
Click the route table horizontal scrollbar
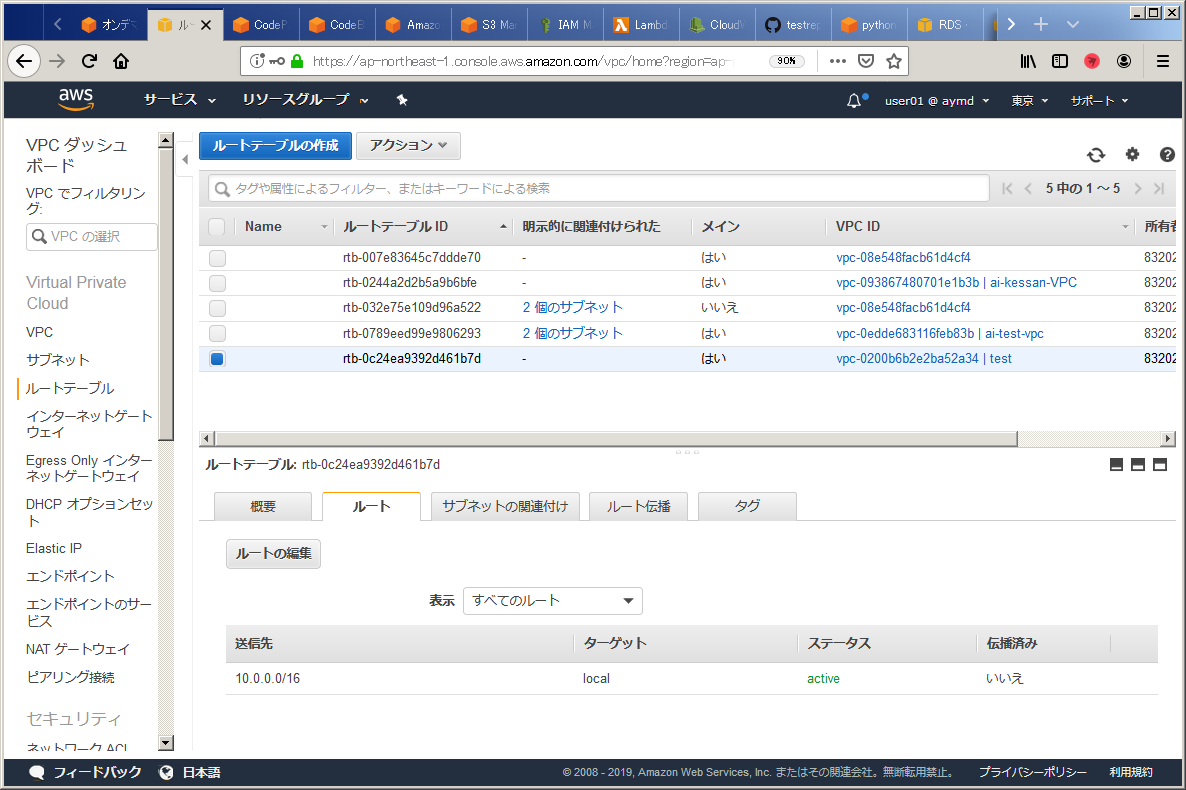(616, 438)
